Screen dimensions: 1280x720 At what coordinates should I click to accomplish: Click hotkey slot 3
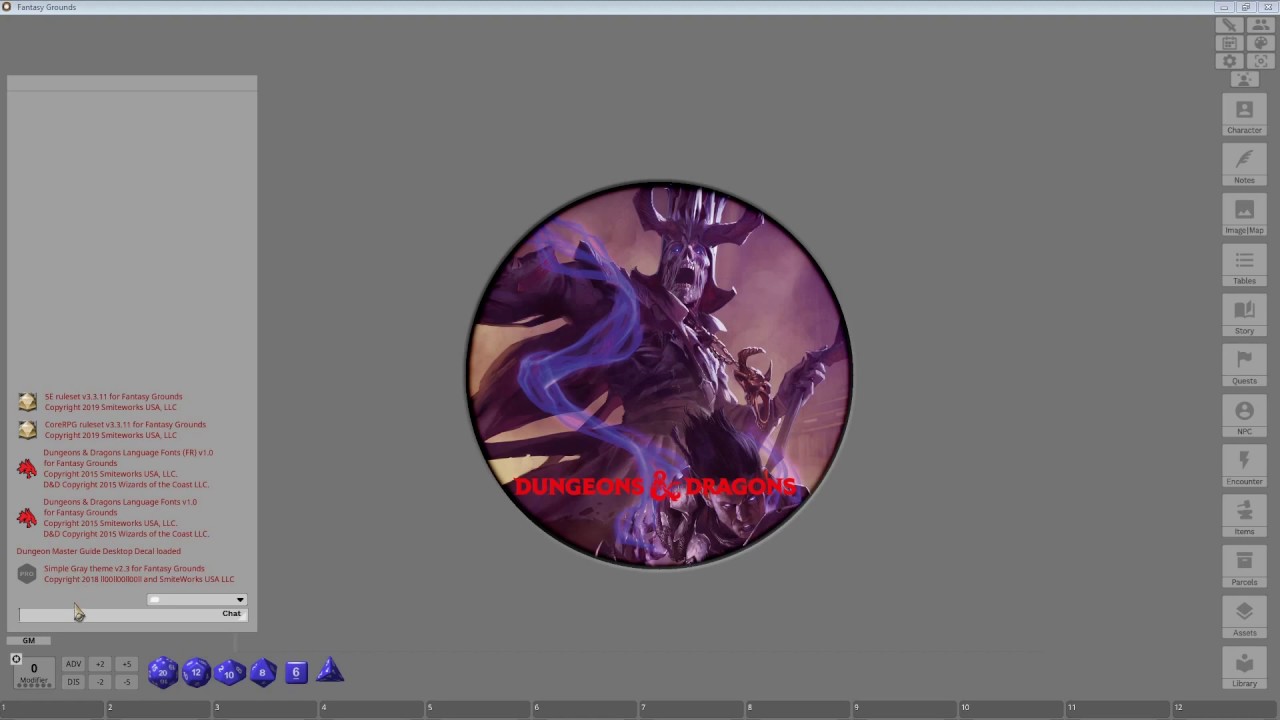(267, 708)
